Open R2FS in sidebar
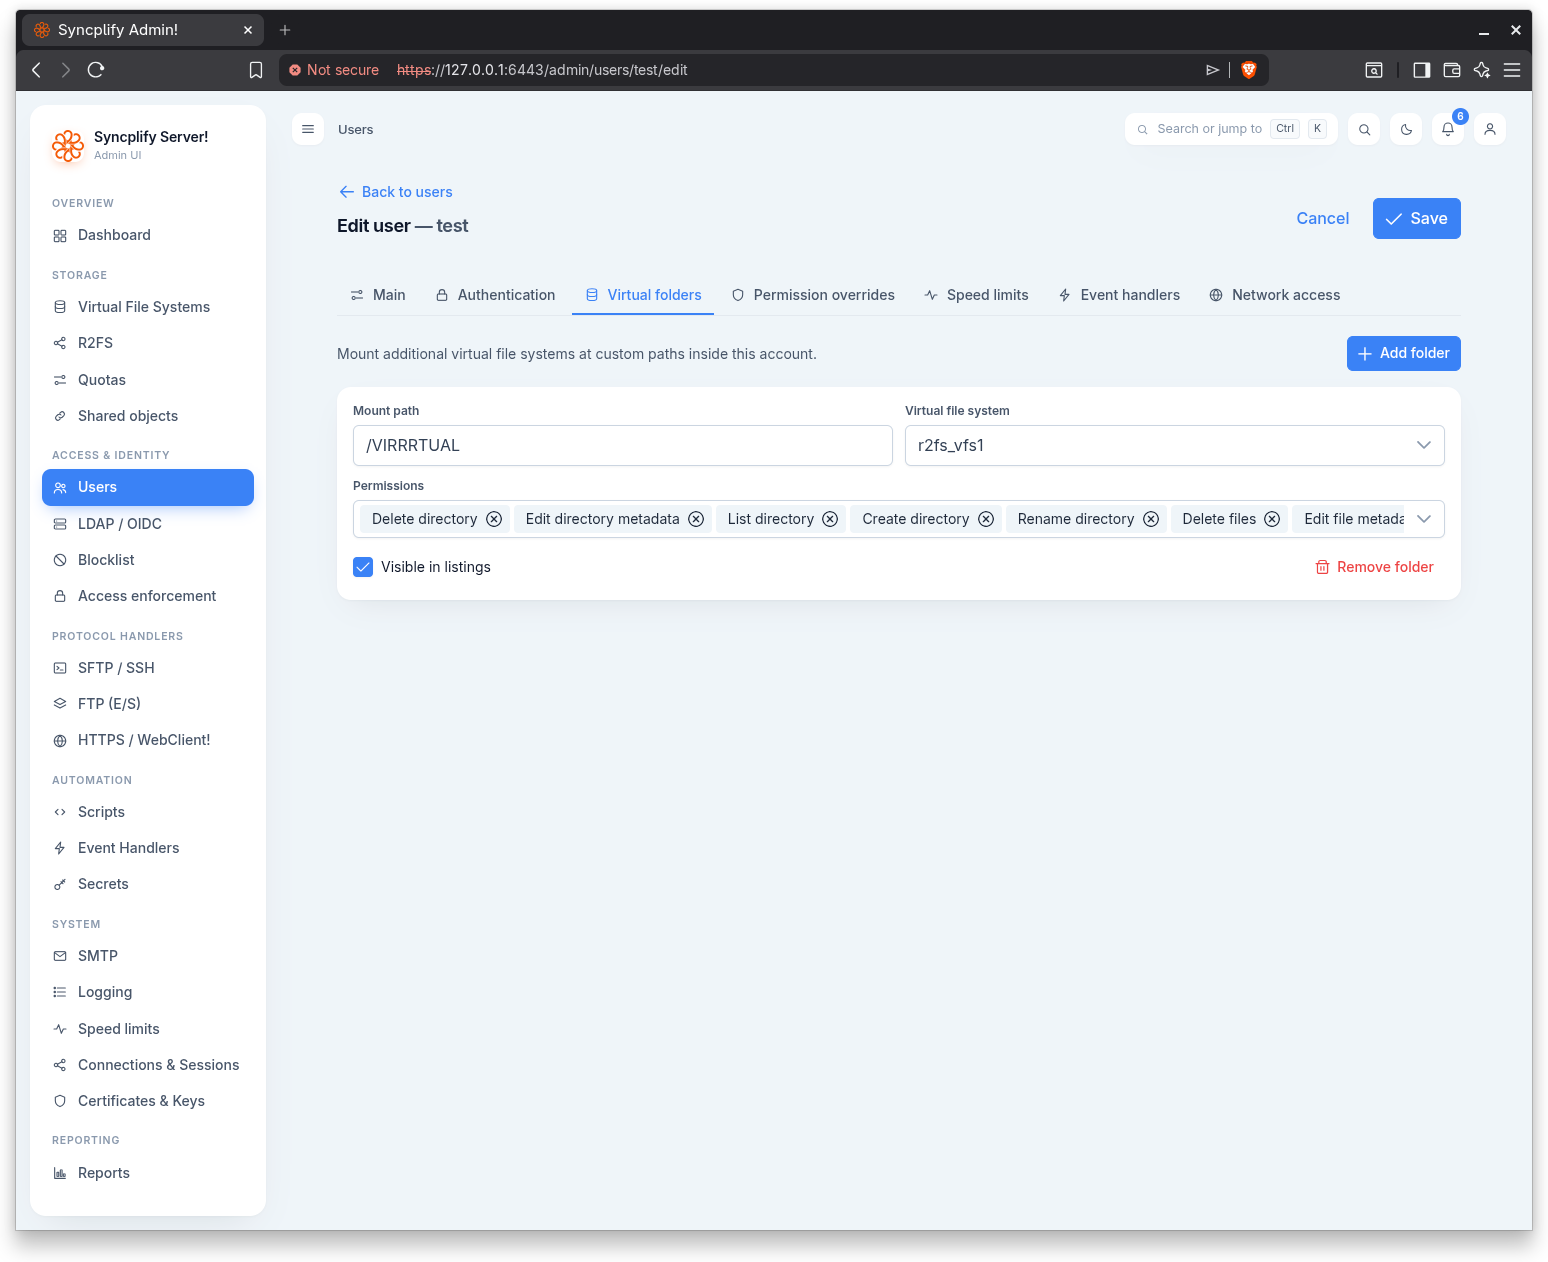The width and height of the screenshot is (1548, 1262). click(x=148, y=343)
